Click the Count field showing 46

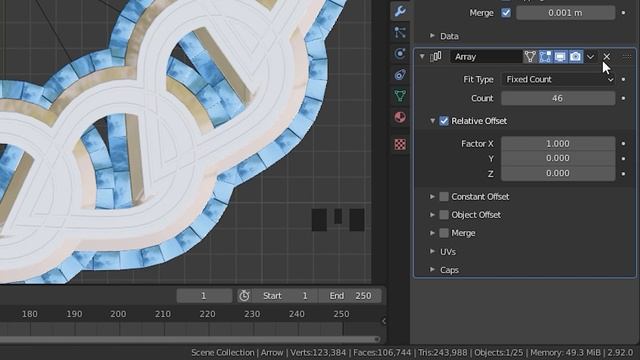click(x=558, y=98)
